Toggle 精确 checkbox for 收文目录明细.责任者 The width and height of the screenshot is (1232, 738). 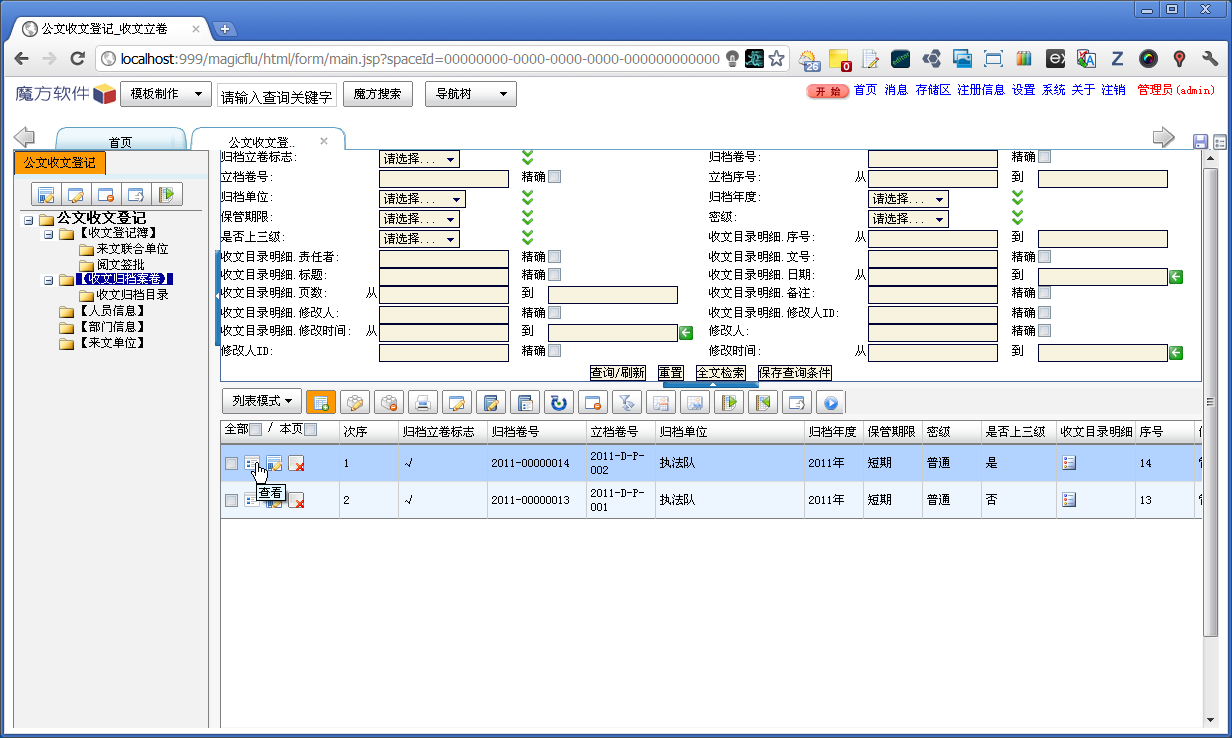coord(554,257)
